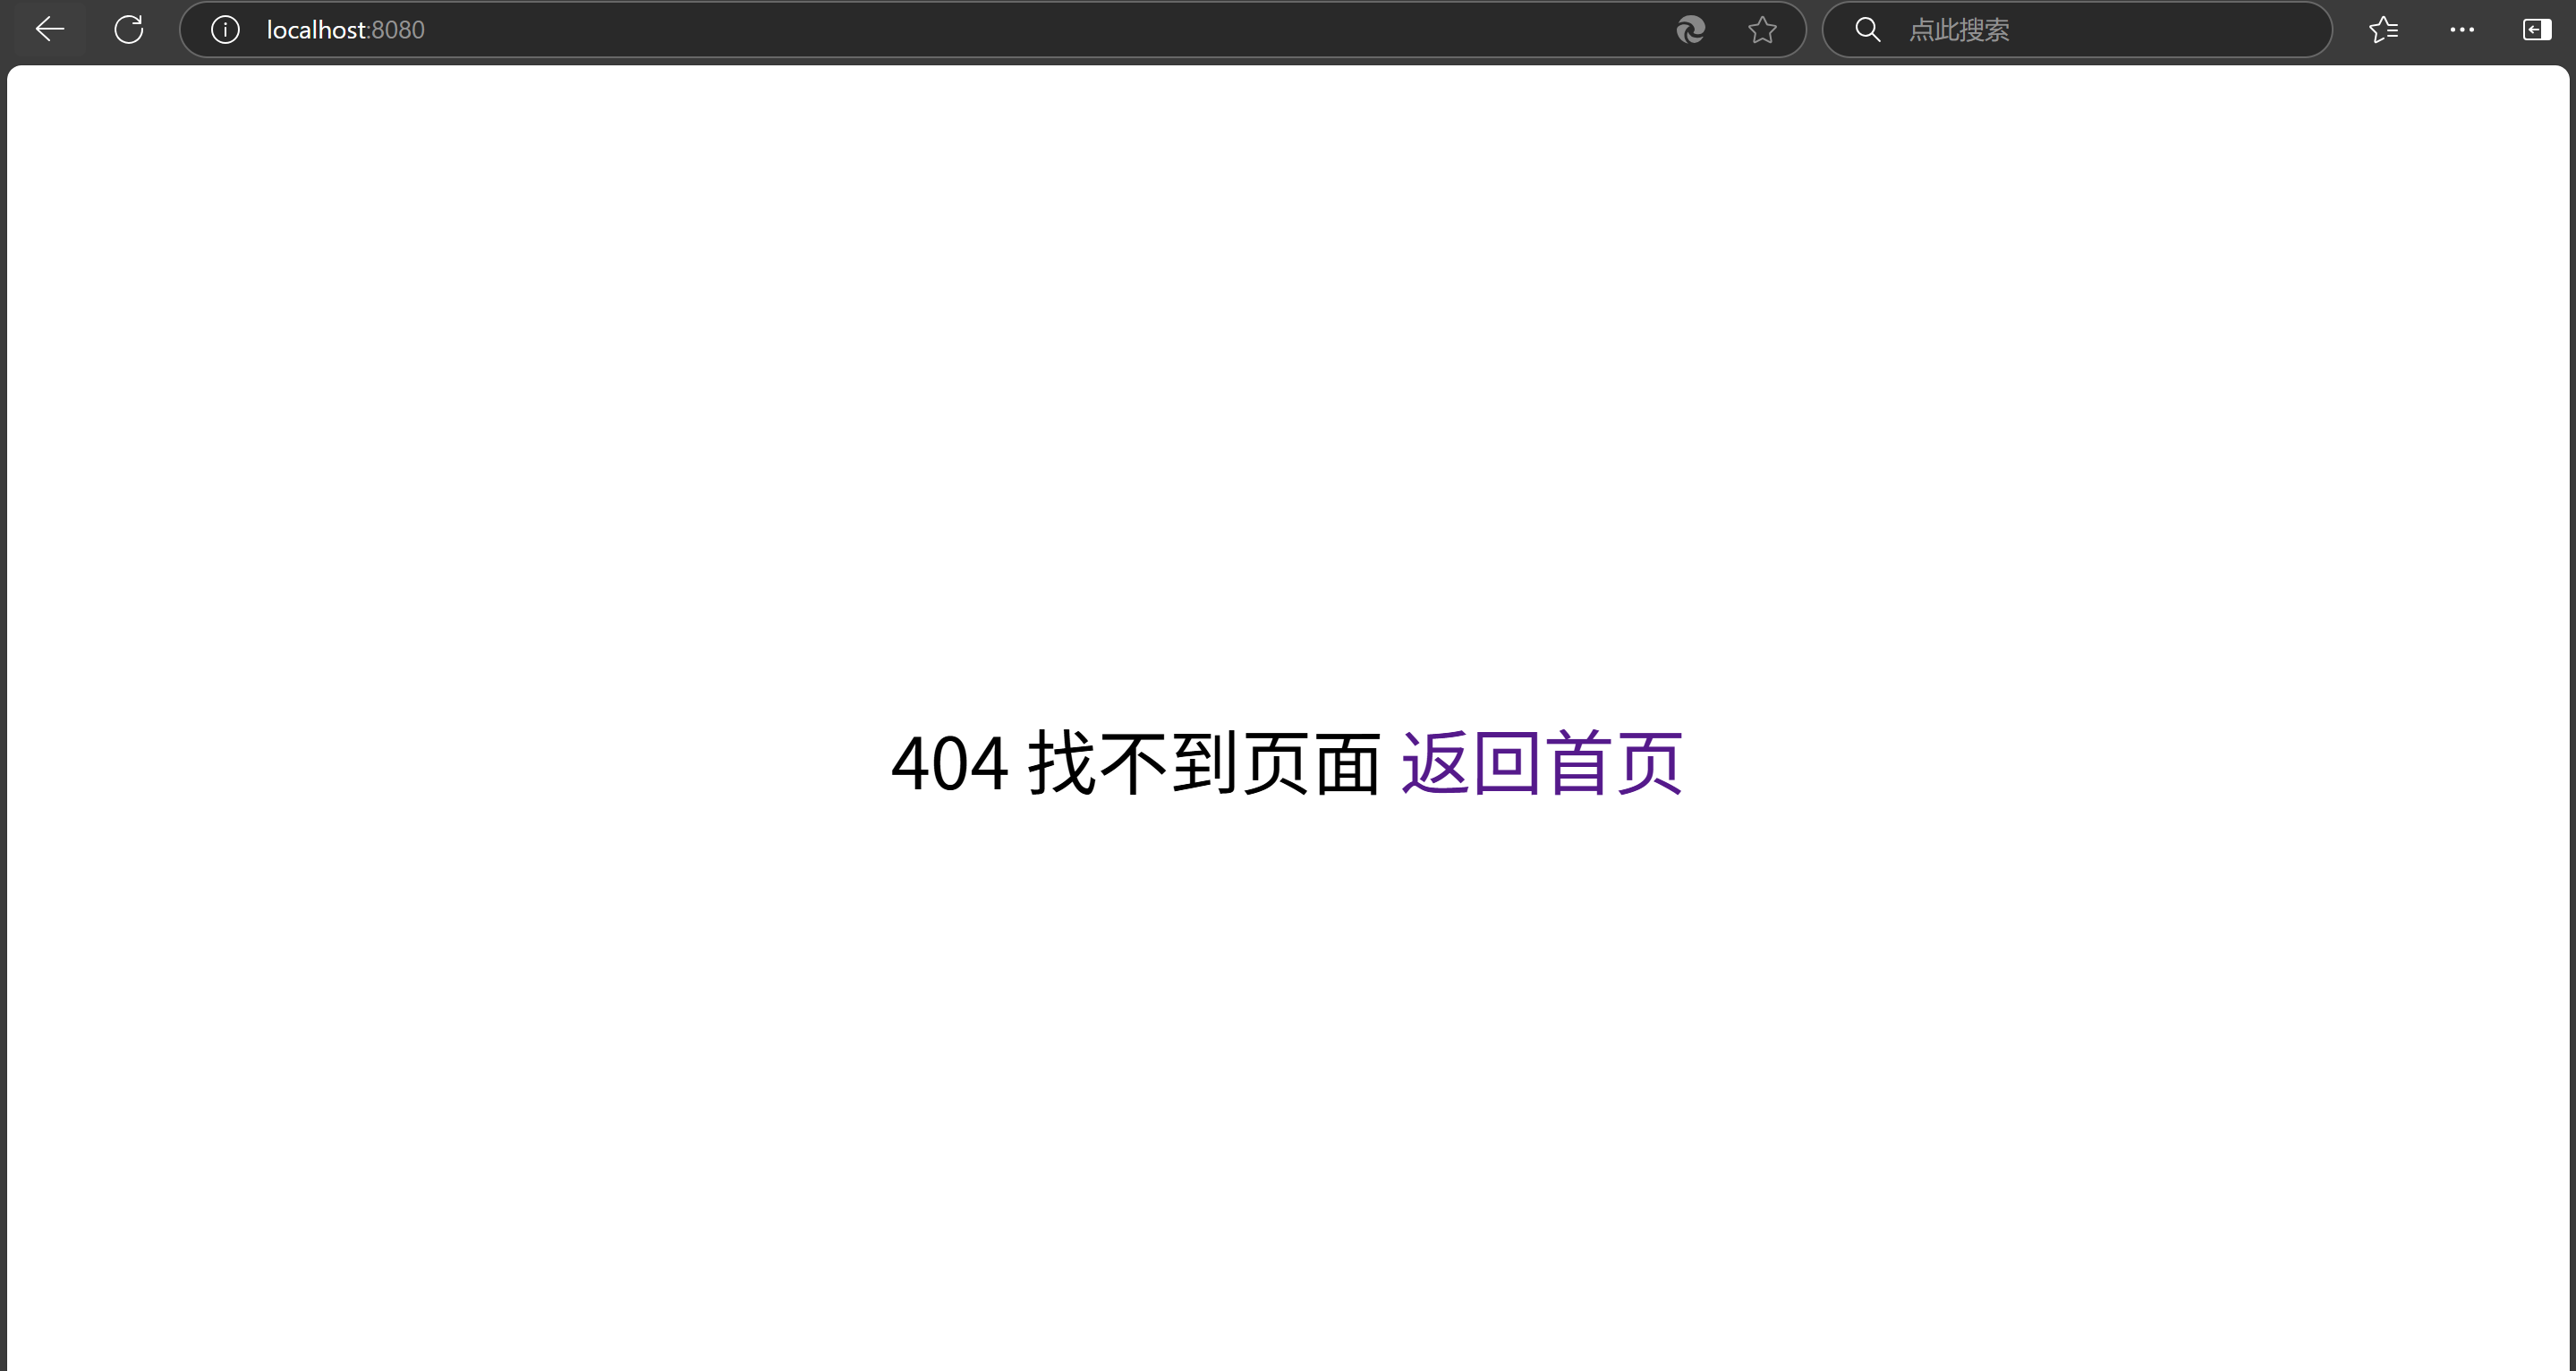Click 返回首页 to go home

tap(1541, 763)
